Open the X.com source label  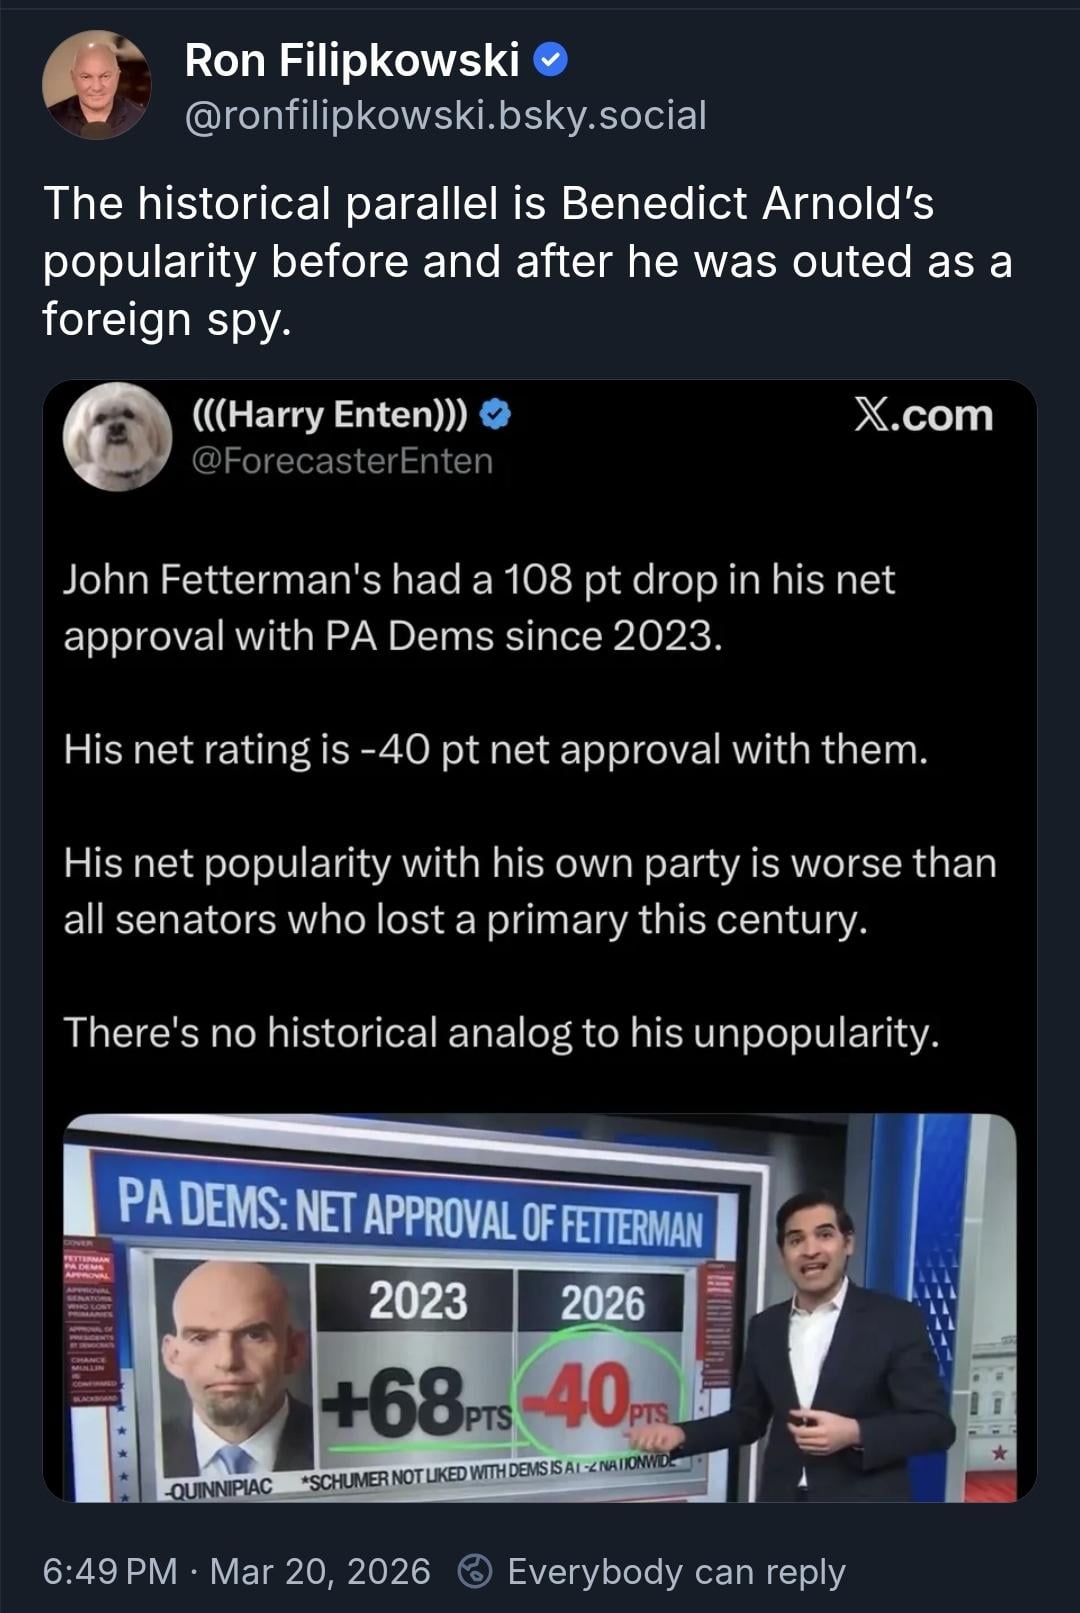(923, 416)
